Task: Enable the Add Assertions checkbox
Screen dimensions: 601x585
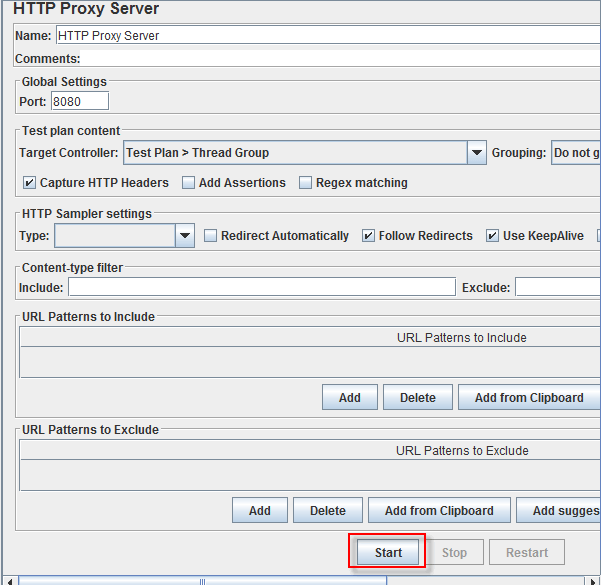Action: [189, 183]
